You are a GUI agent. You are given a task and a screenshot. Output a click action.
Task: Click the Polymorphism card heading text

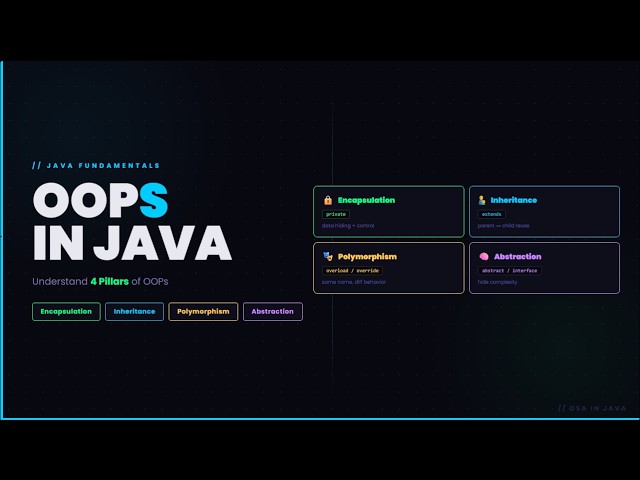click(367, 257)
